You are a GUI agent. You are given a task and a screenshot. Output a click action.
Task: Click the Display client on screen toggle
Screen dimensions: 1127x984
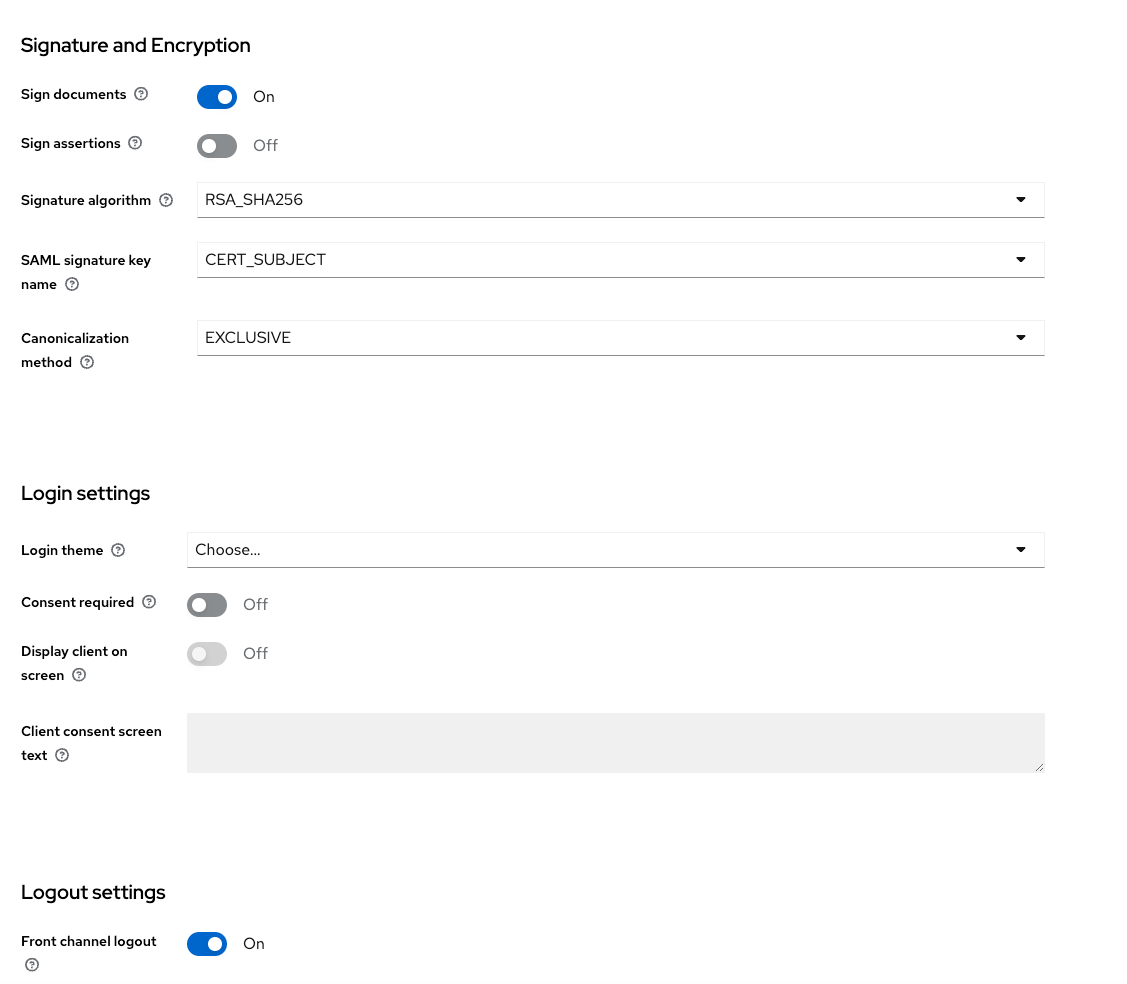(x=207, y=654)
